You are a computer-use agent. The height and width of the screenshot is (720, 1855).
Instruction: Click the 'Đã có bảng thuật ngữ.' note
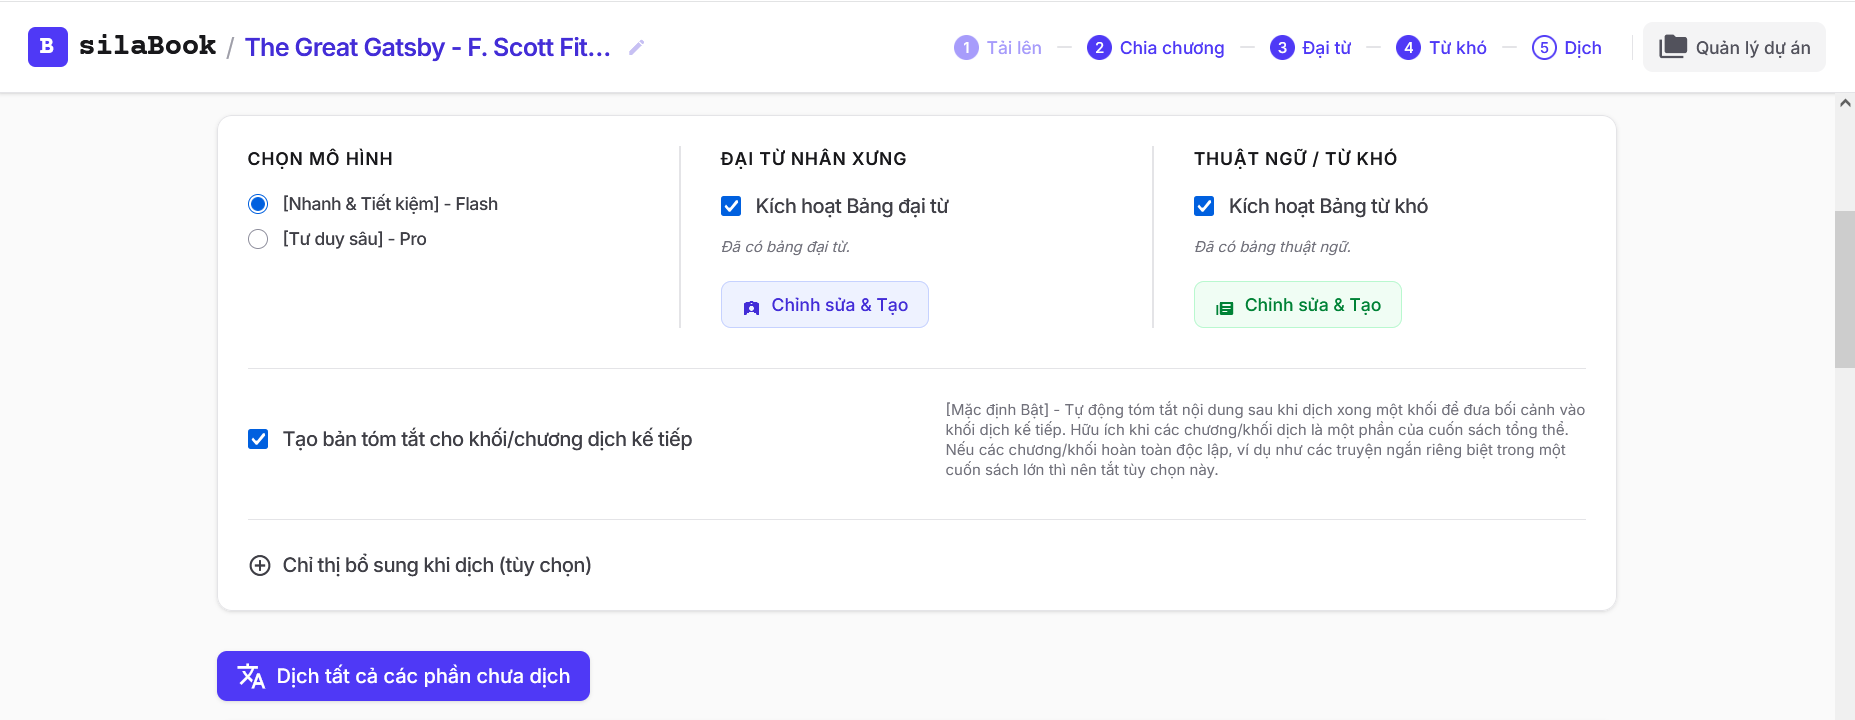click(1273, 247)
